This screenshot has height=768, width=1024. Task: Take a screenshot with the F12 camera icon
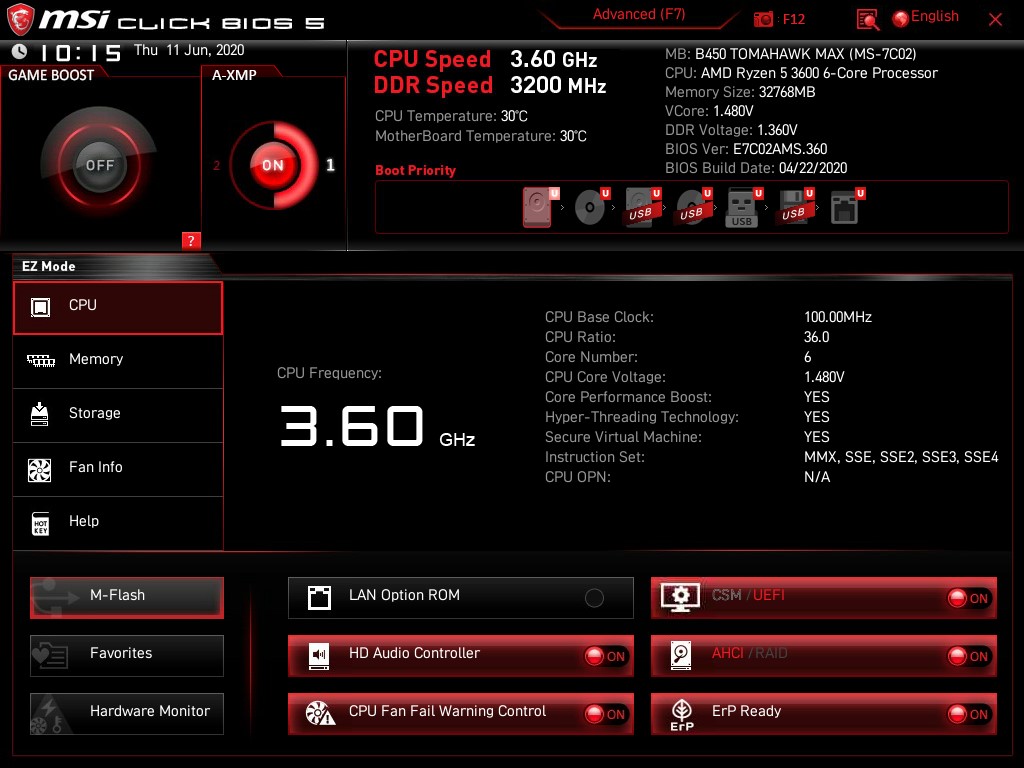tap(763, 20)
